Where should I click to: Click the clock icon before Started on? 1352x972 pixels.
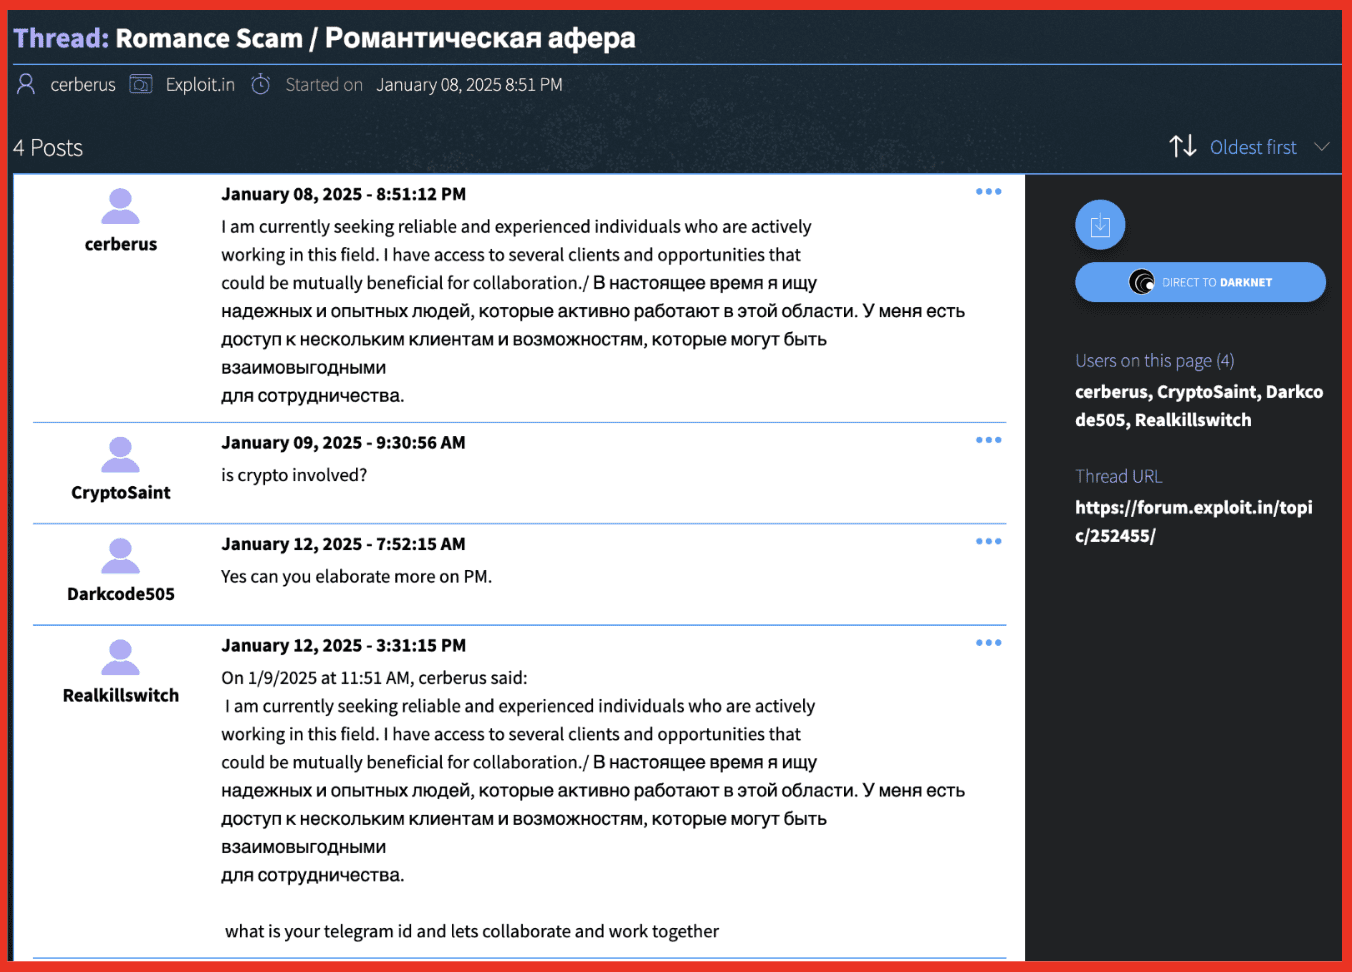pyautogui.click(x=260, y=84)
